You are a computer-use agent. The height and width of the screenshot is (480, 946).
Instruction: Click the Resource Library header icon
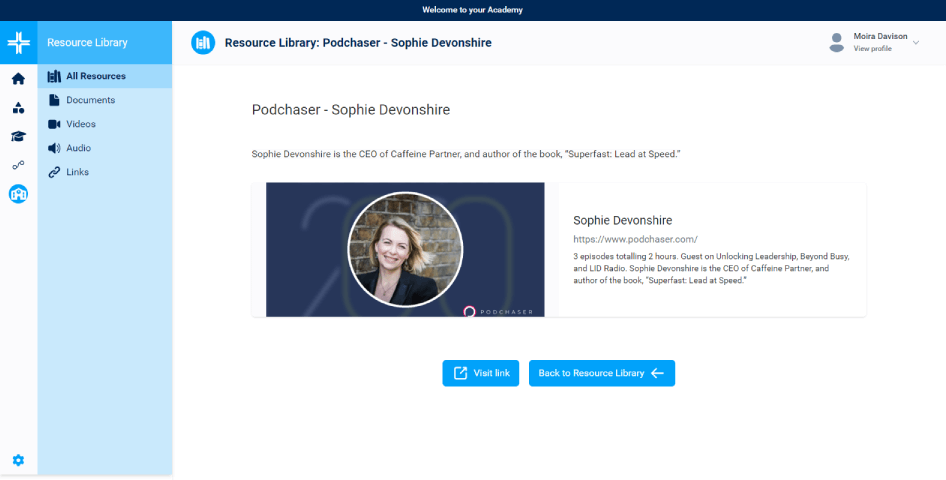tap(203, 43)
